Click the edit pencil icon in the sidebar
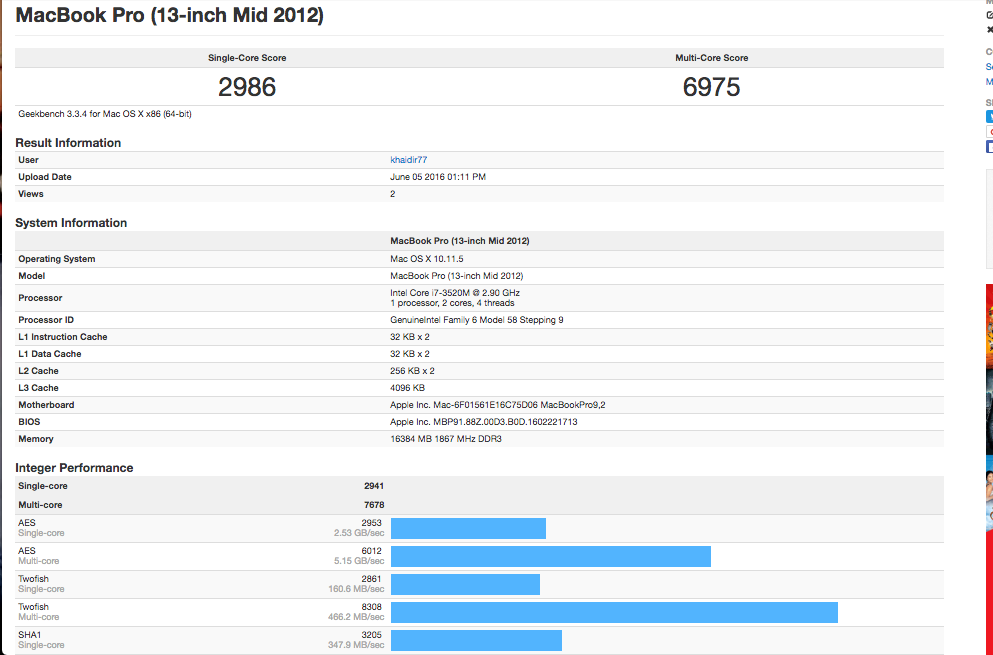Image resolution: width=993 pixels, height=655 pixels. (990, 15)
